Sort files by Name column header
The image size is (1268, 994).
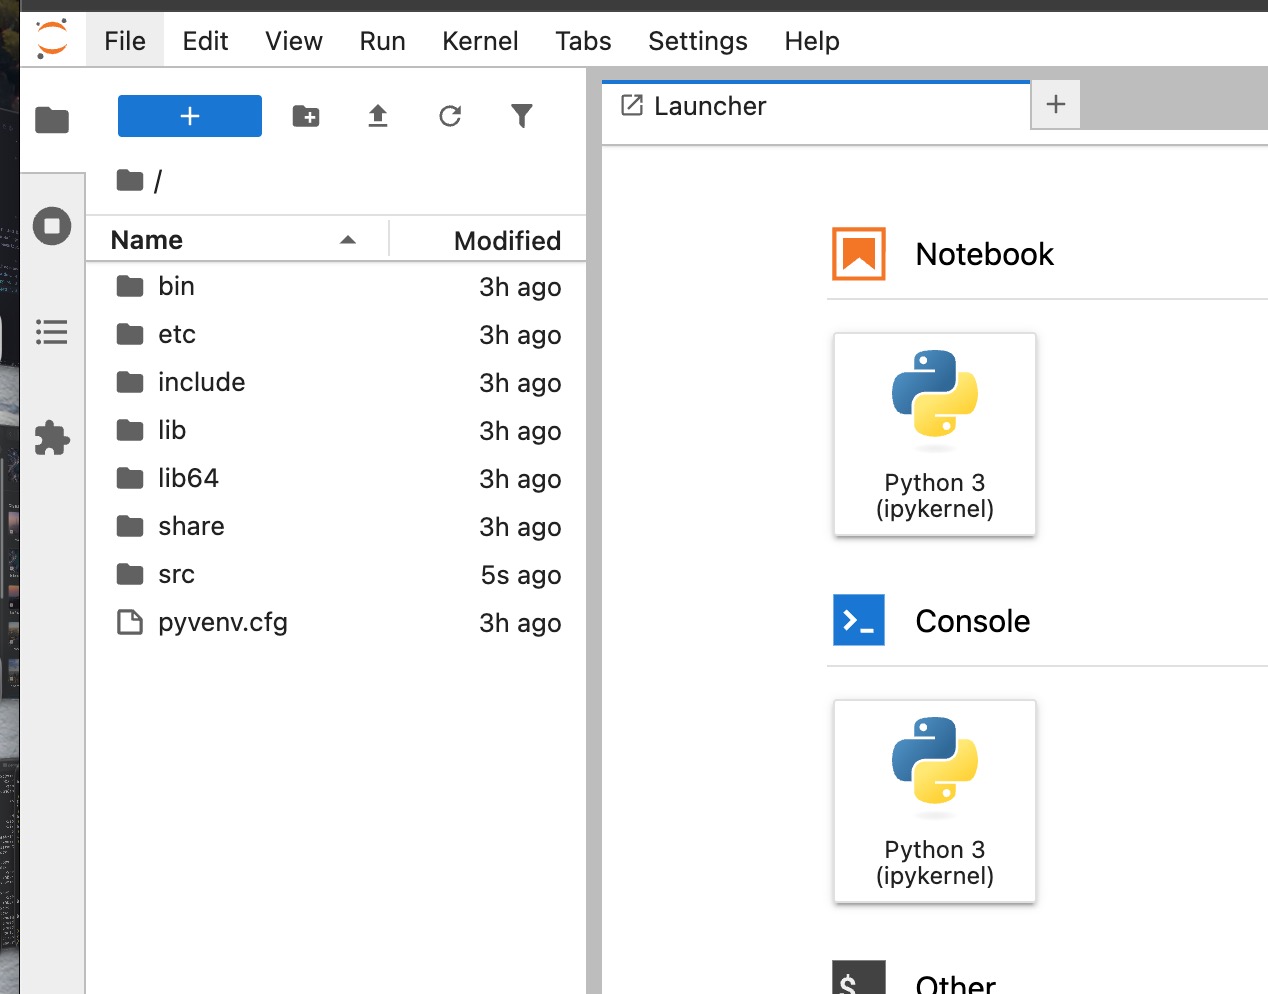(x=147, y=240)
